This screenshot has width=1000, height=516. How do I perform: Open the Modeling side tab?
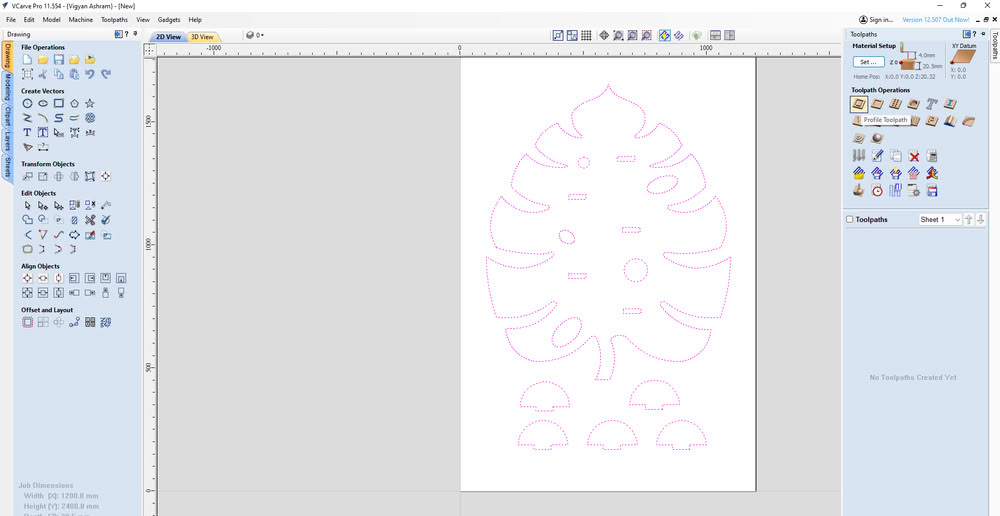point(7,88)
